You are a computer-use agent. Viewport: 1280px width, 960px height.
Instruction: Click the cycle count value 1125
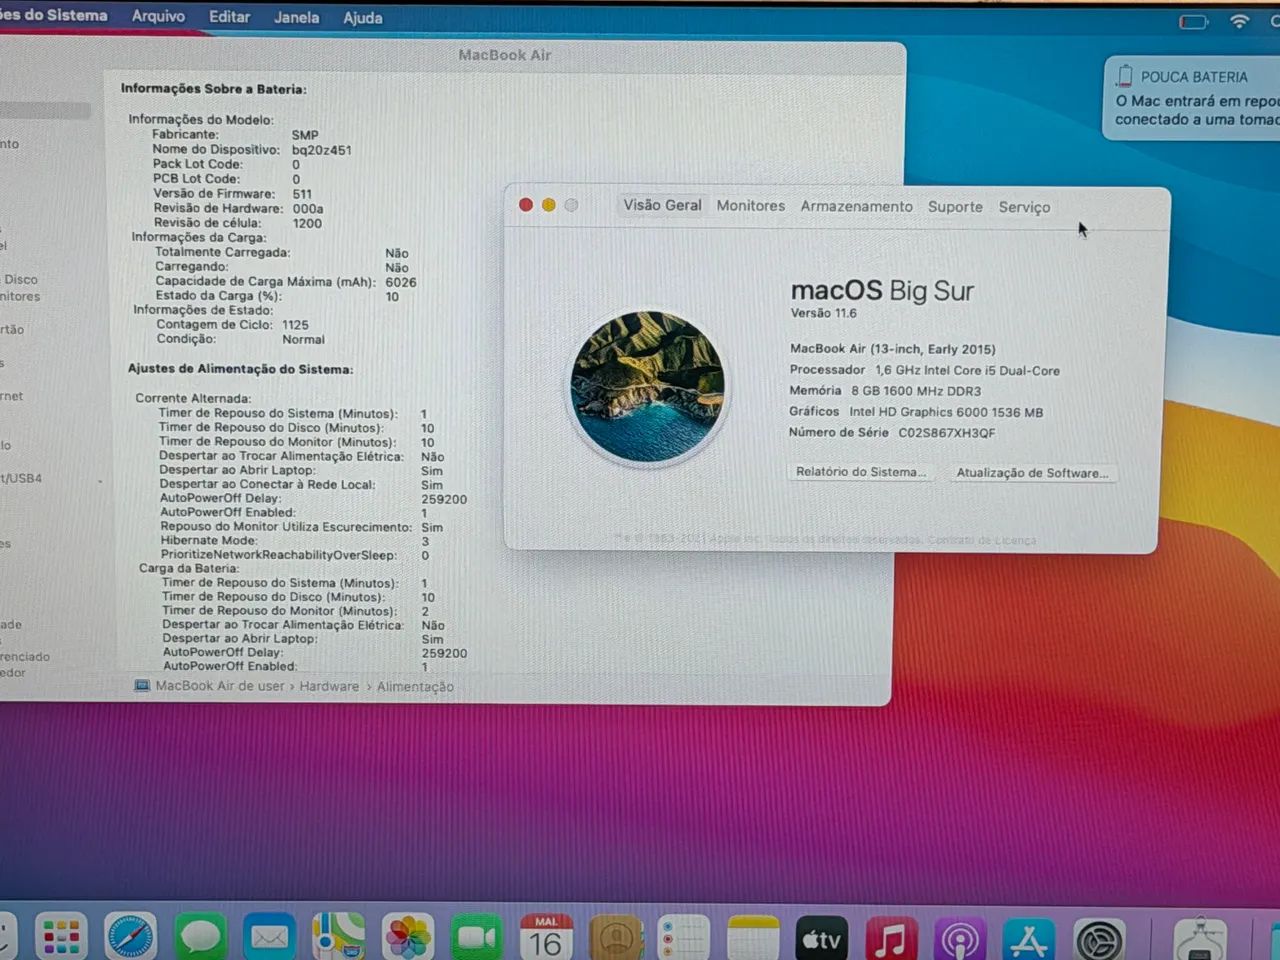click(x=295, y=325)
